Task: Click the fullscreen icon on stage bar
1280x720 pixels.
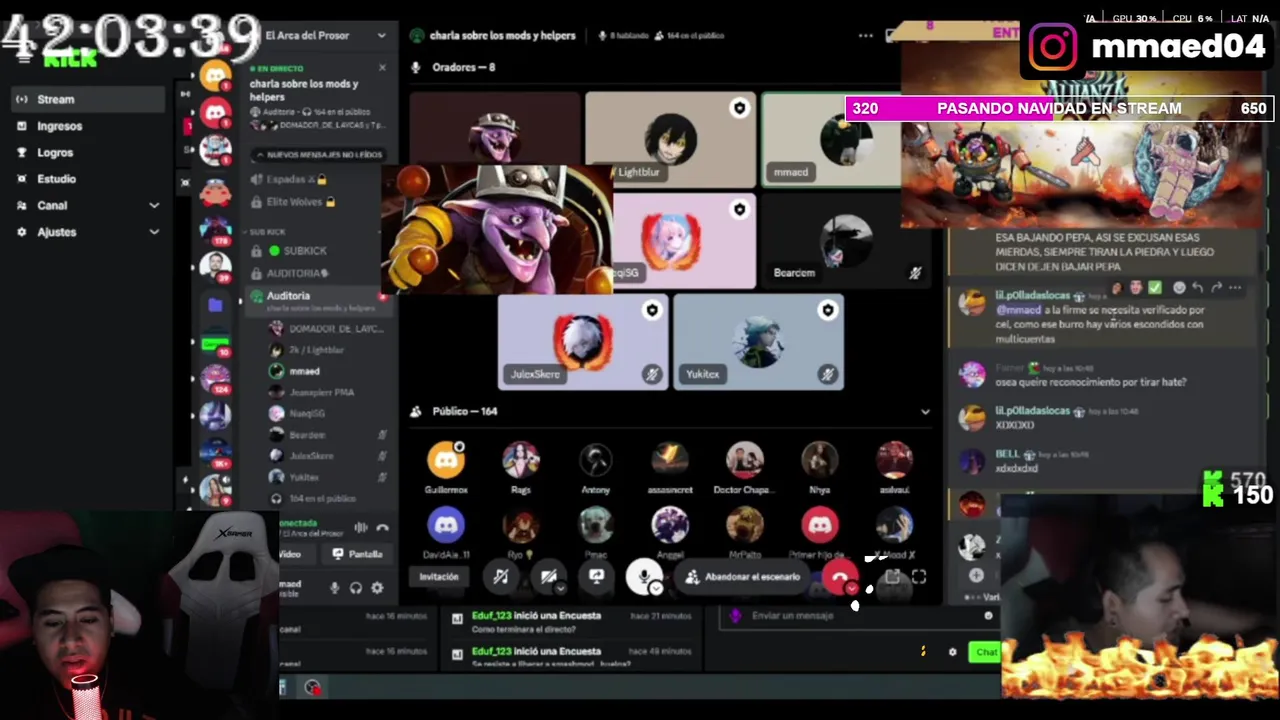Action: point(919,577)
